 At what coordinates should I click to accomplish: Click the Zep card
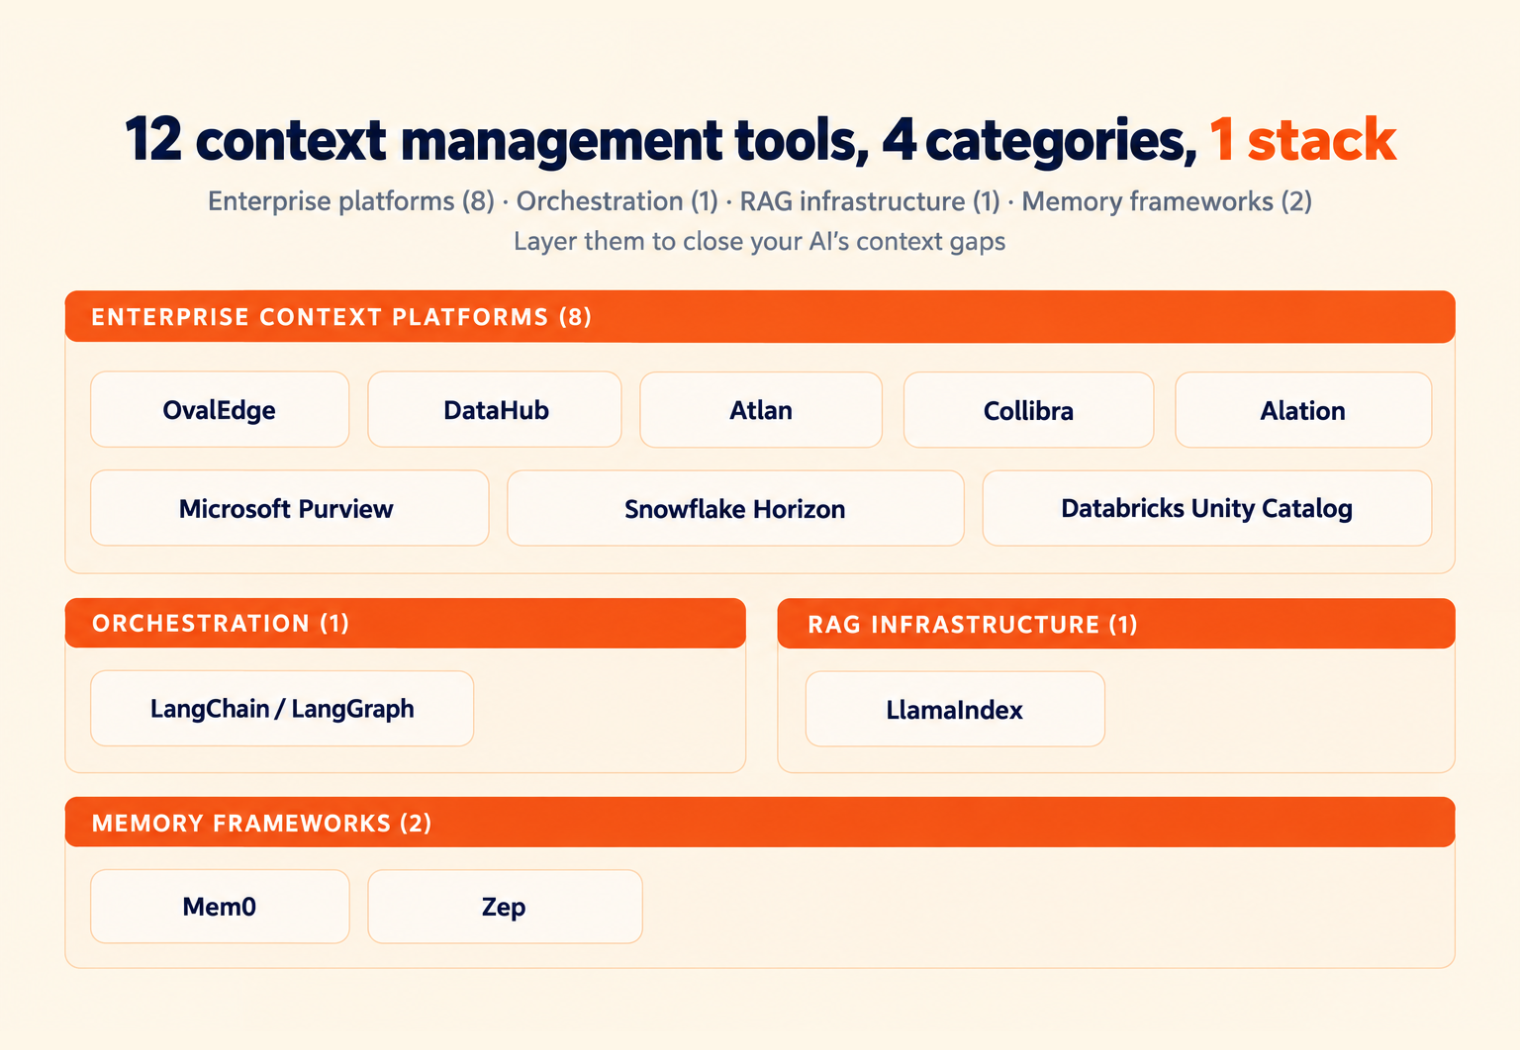coord(505,906)
